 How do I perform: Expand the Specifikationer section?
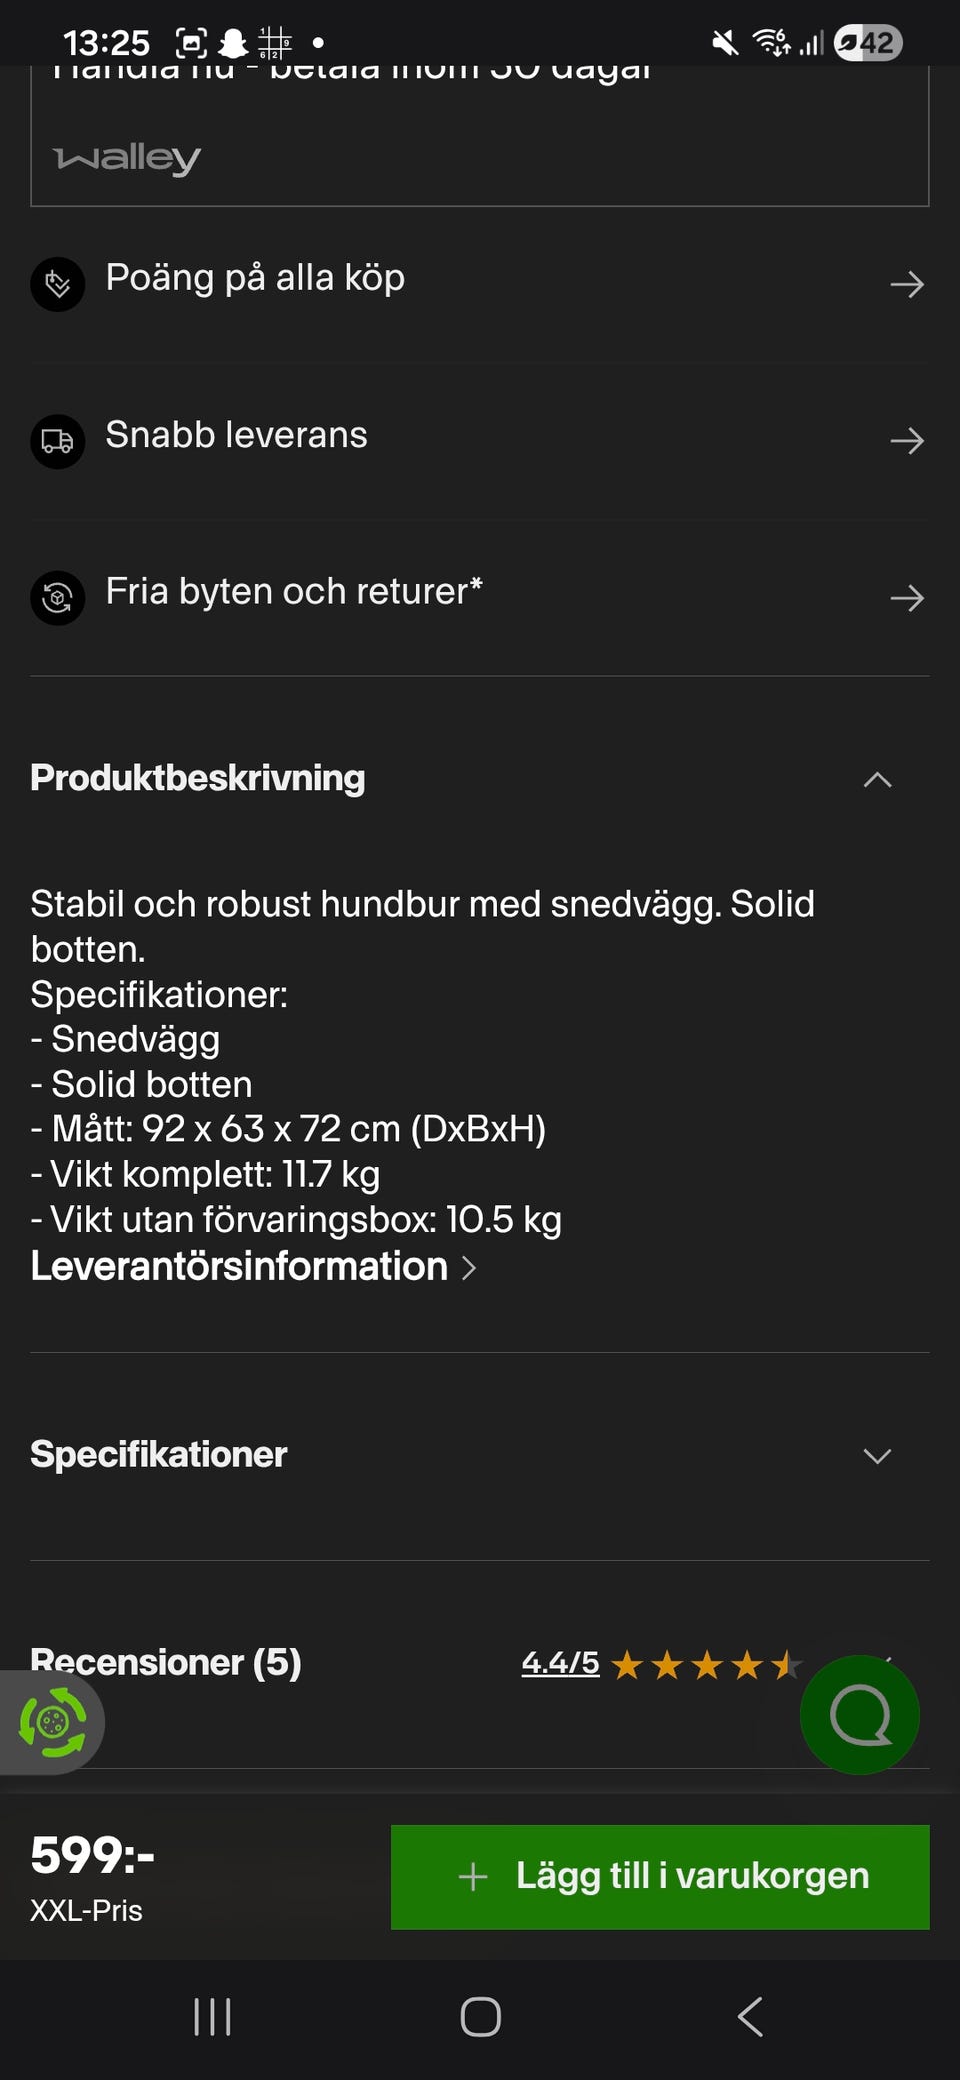(x=877, y=1456)
